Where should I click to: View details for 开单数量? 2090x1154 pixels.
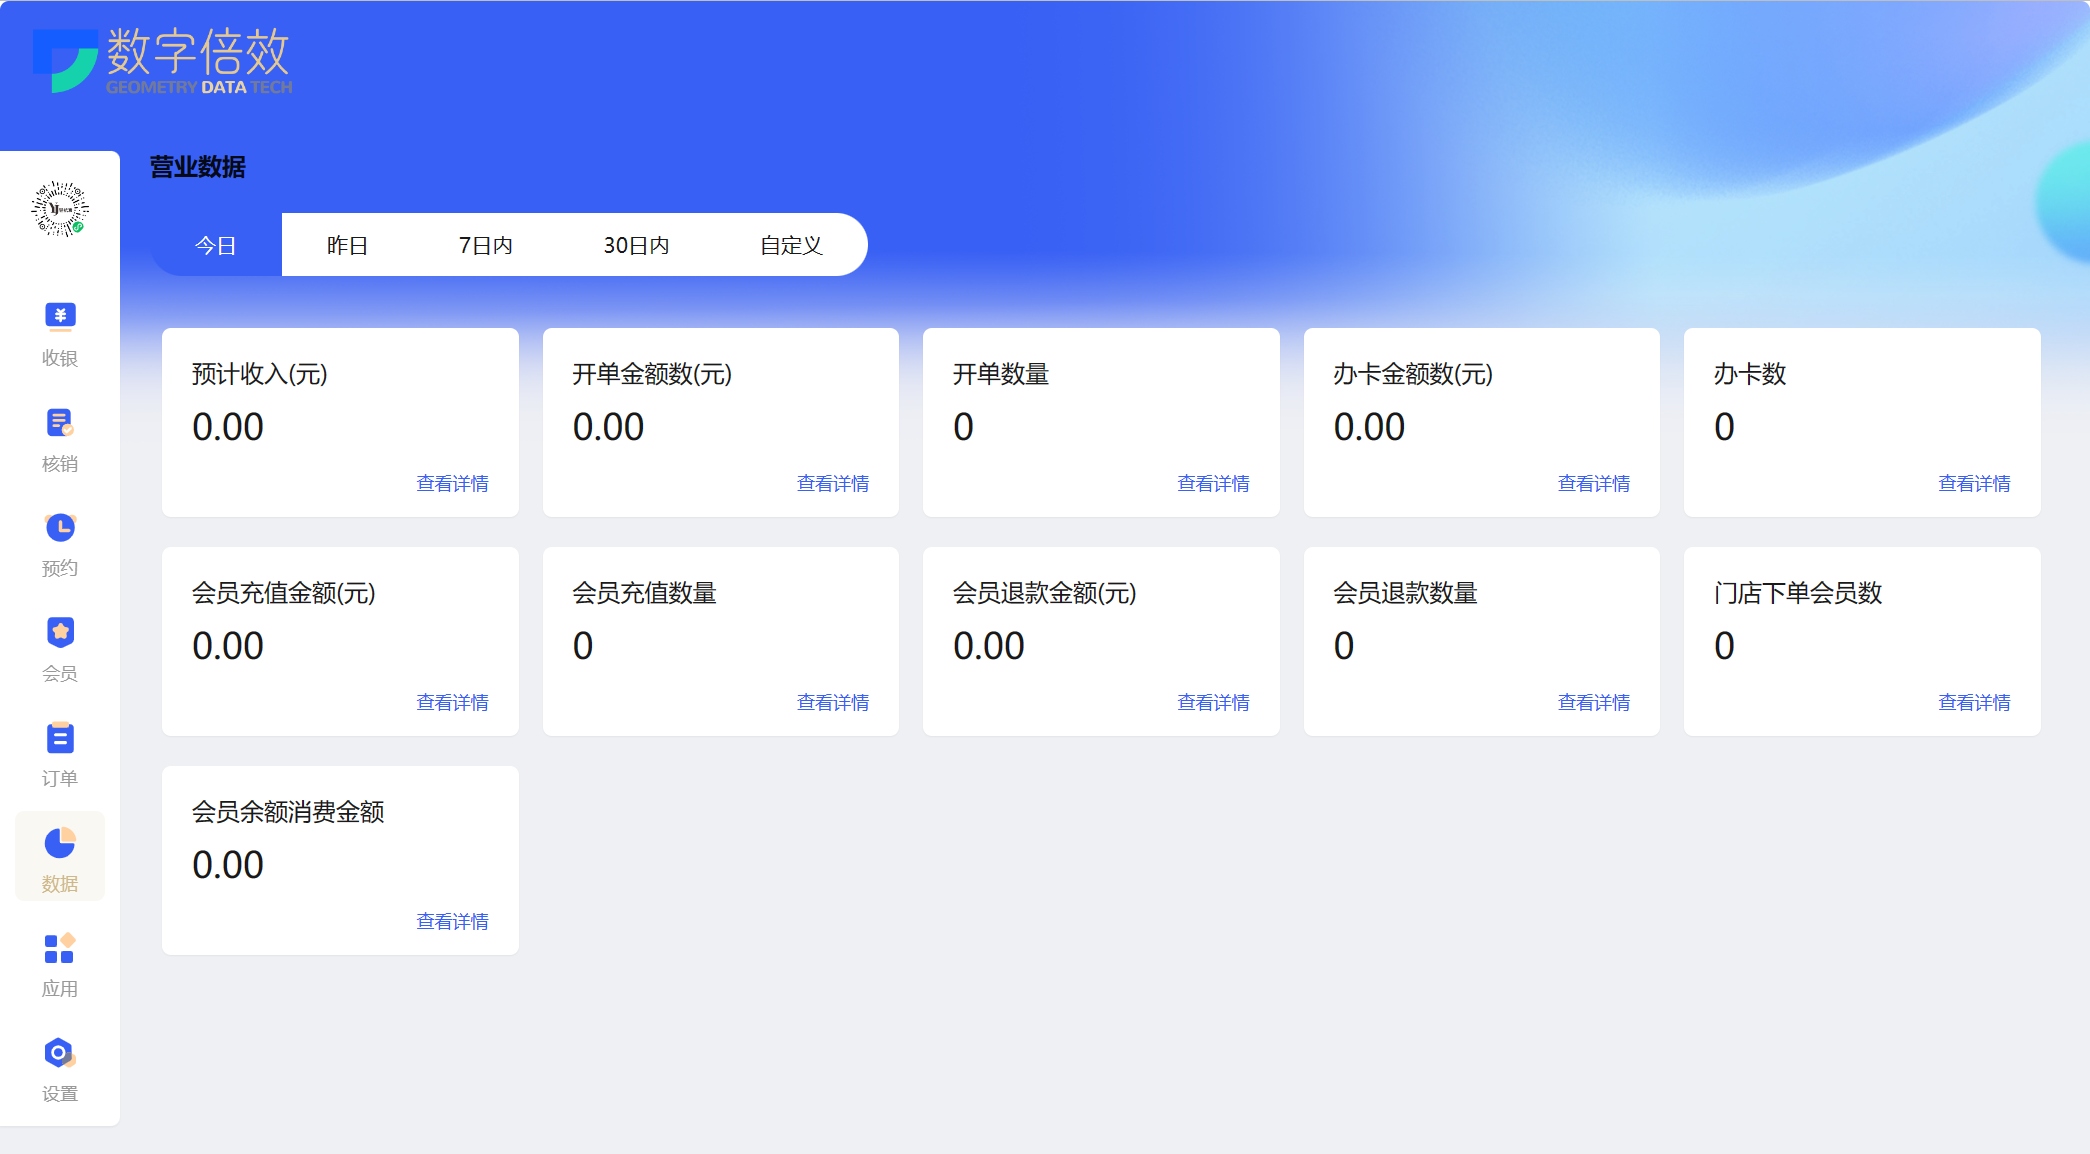pos(1213,484)
